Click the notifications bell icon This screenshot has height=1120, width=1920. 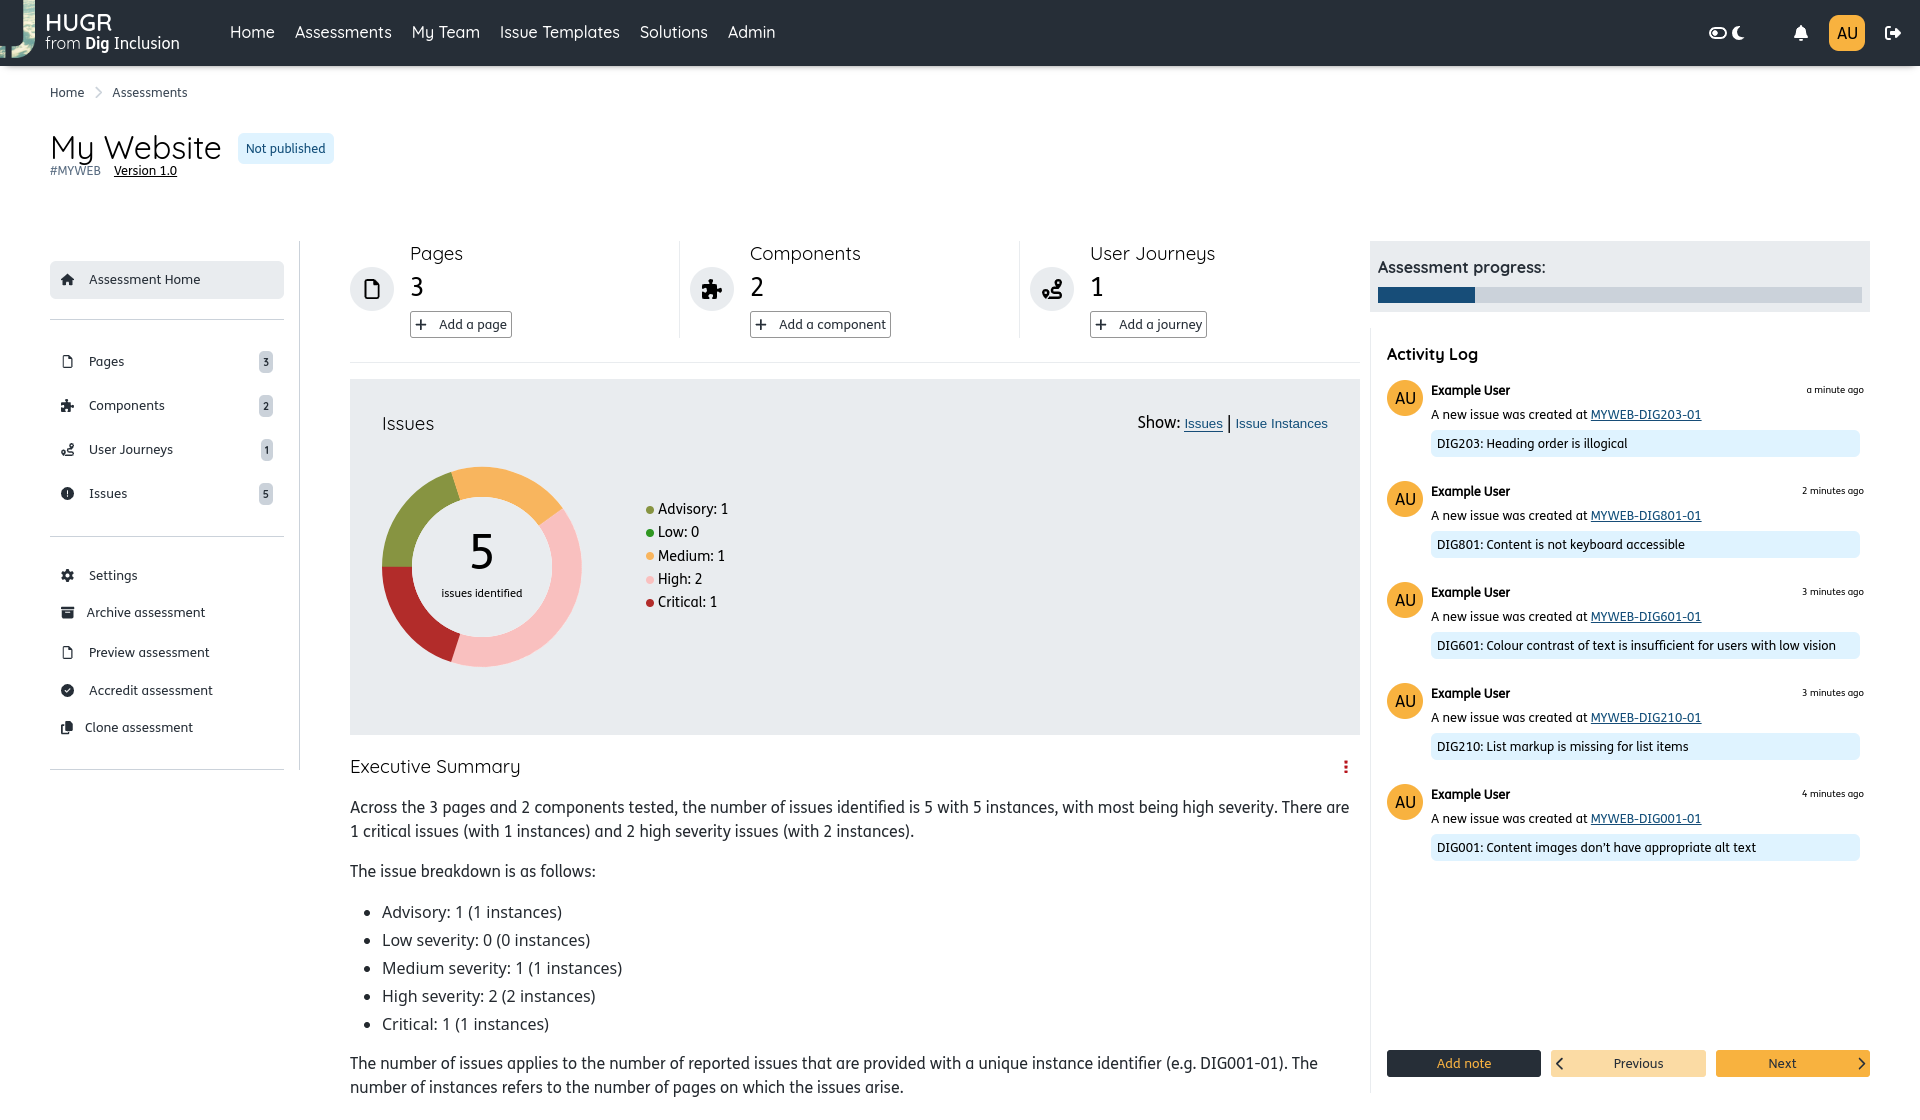coord(1800,33)
